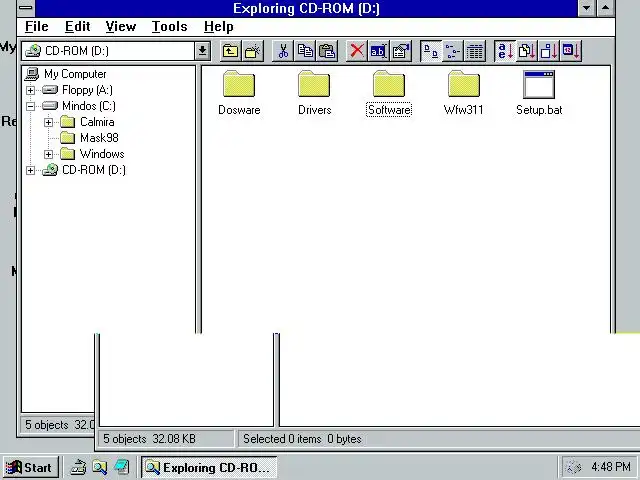
Task: Open the Dosware folder icon
Action: tap(239, 84)
